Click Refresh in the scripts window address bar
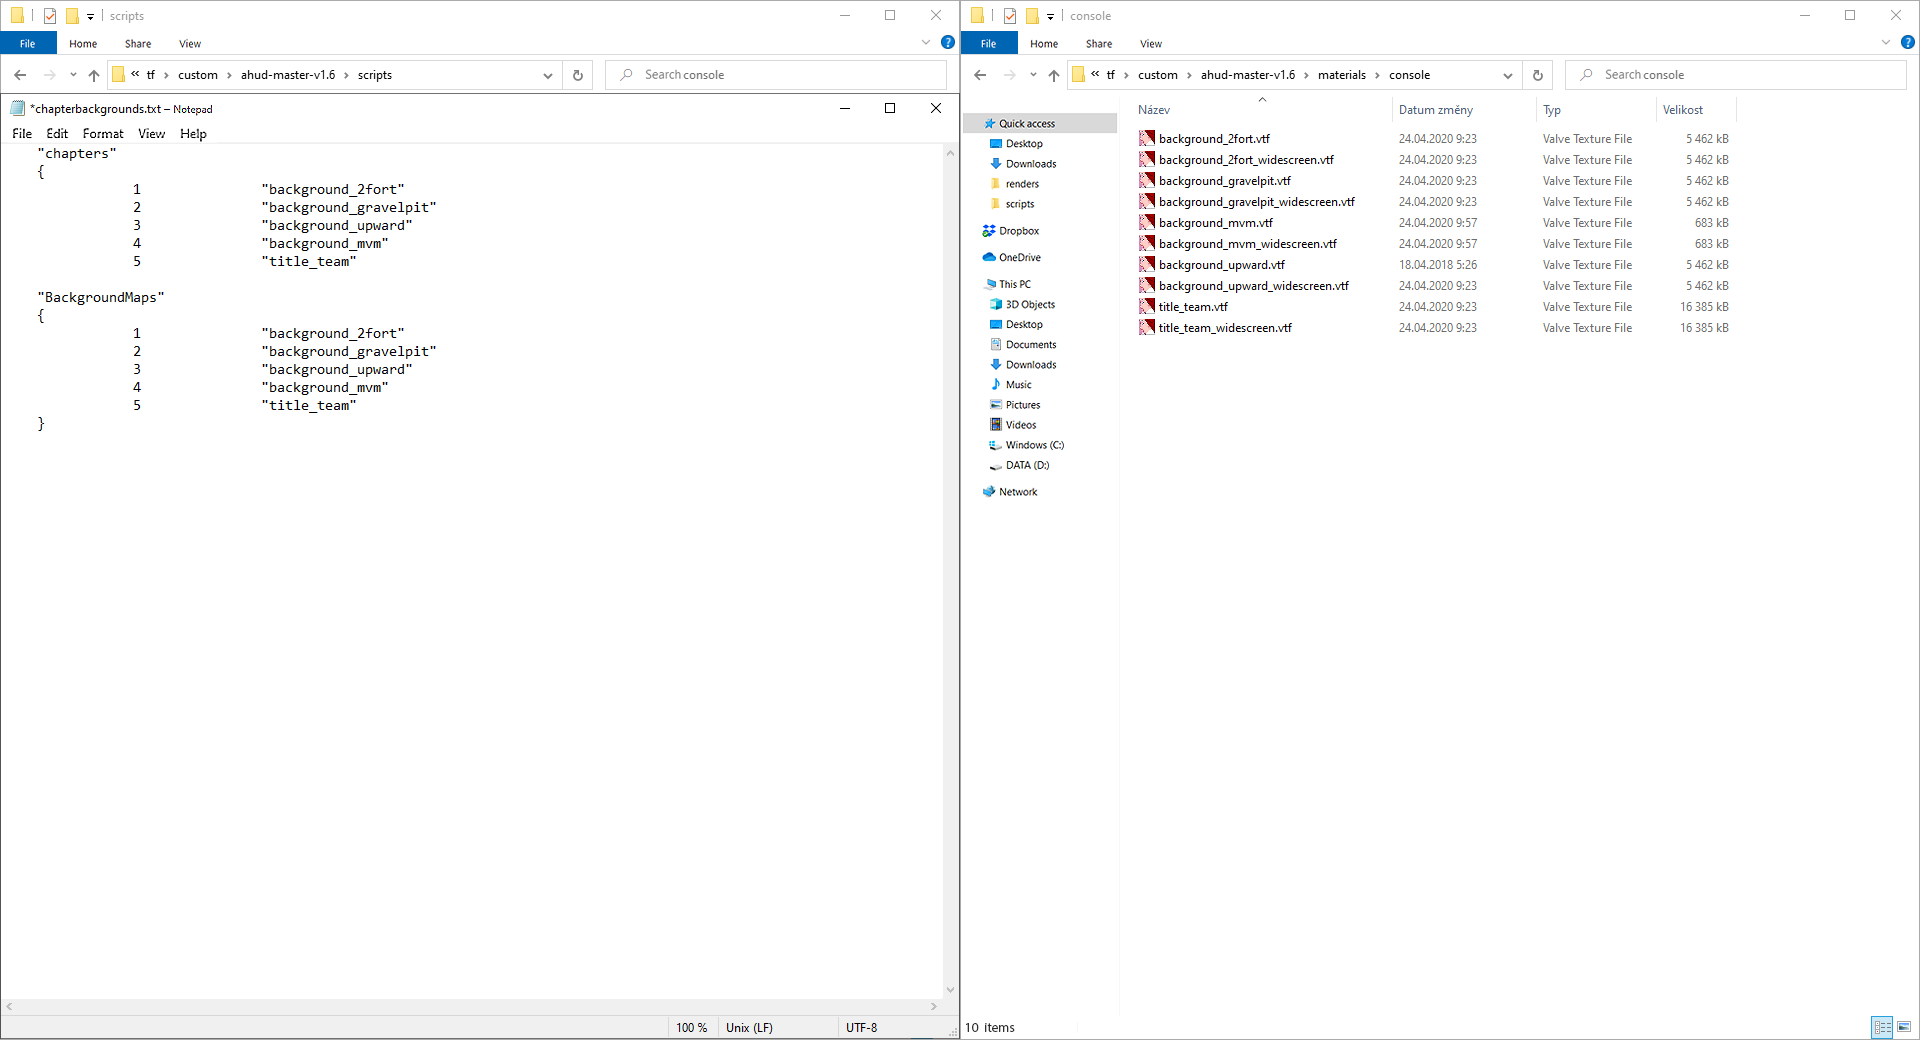1920x1040 pixels. tap(578, 75)
